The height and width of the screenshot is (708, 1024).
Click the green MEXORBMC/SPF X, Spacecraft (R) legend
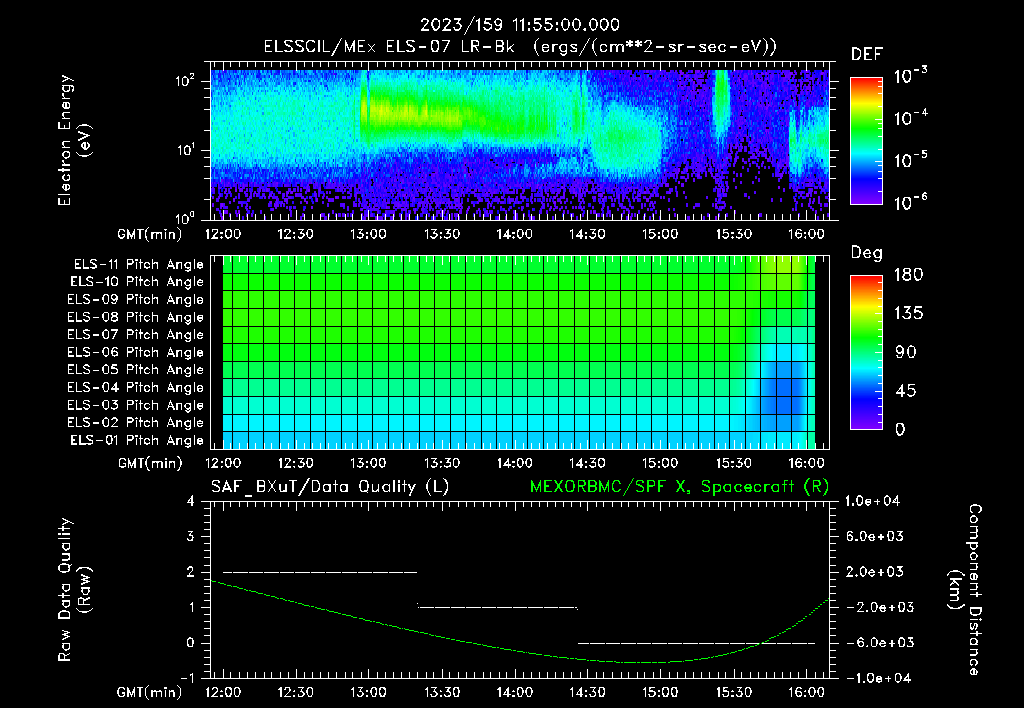(679, 487)
